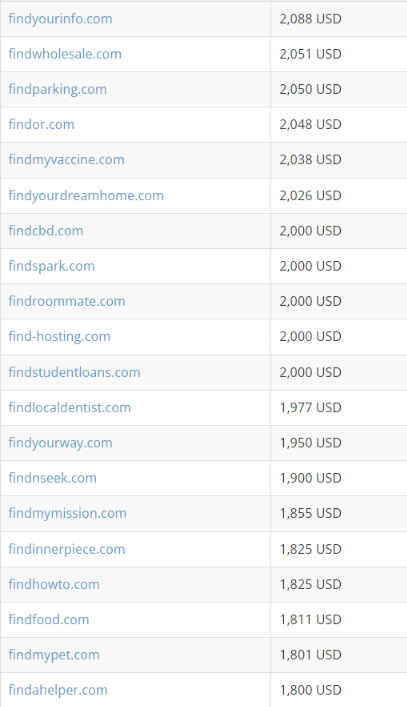Screen dimensions: 407x707
Task: Click the findinnerpiece.com link
Action: tap(67, 550)
